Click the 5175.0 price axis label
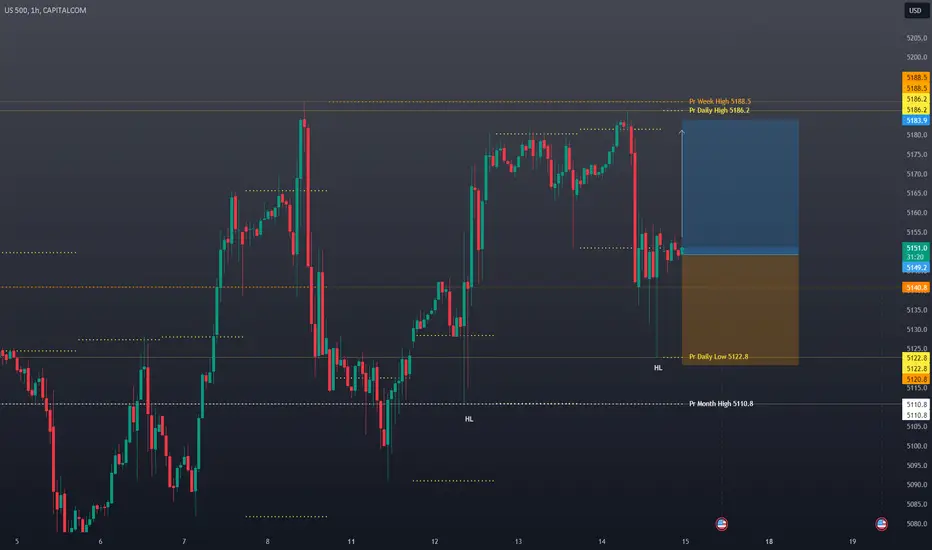The height and width of the screenshot is (550, 932). 917,155
